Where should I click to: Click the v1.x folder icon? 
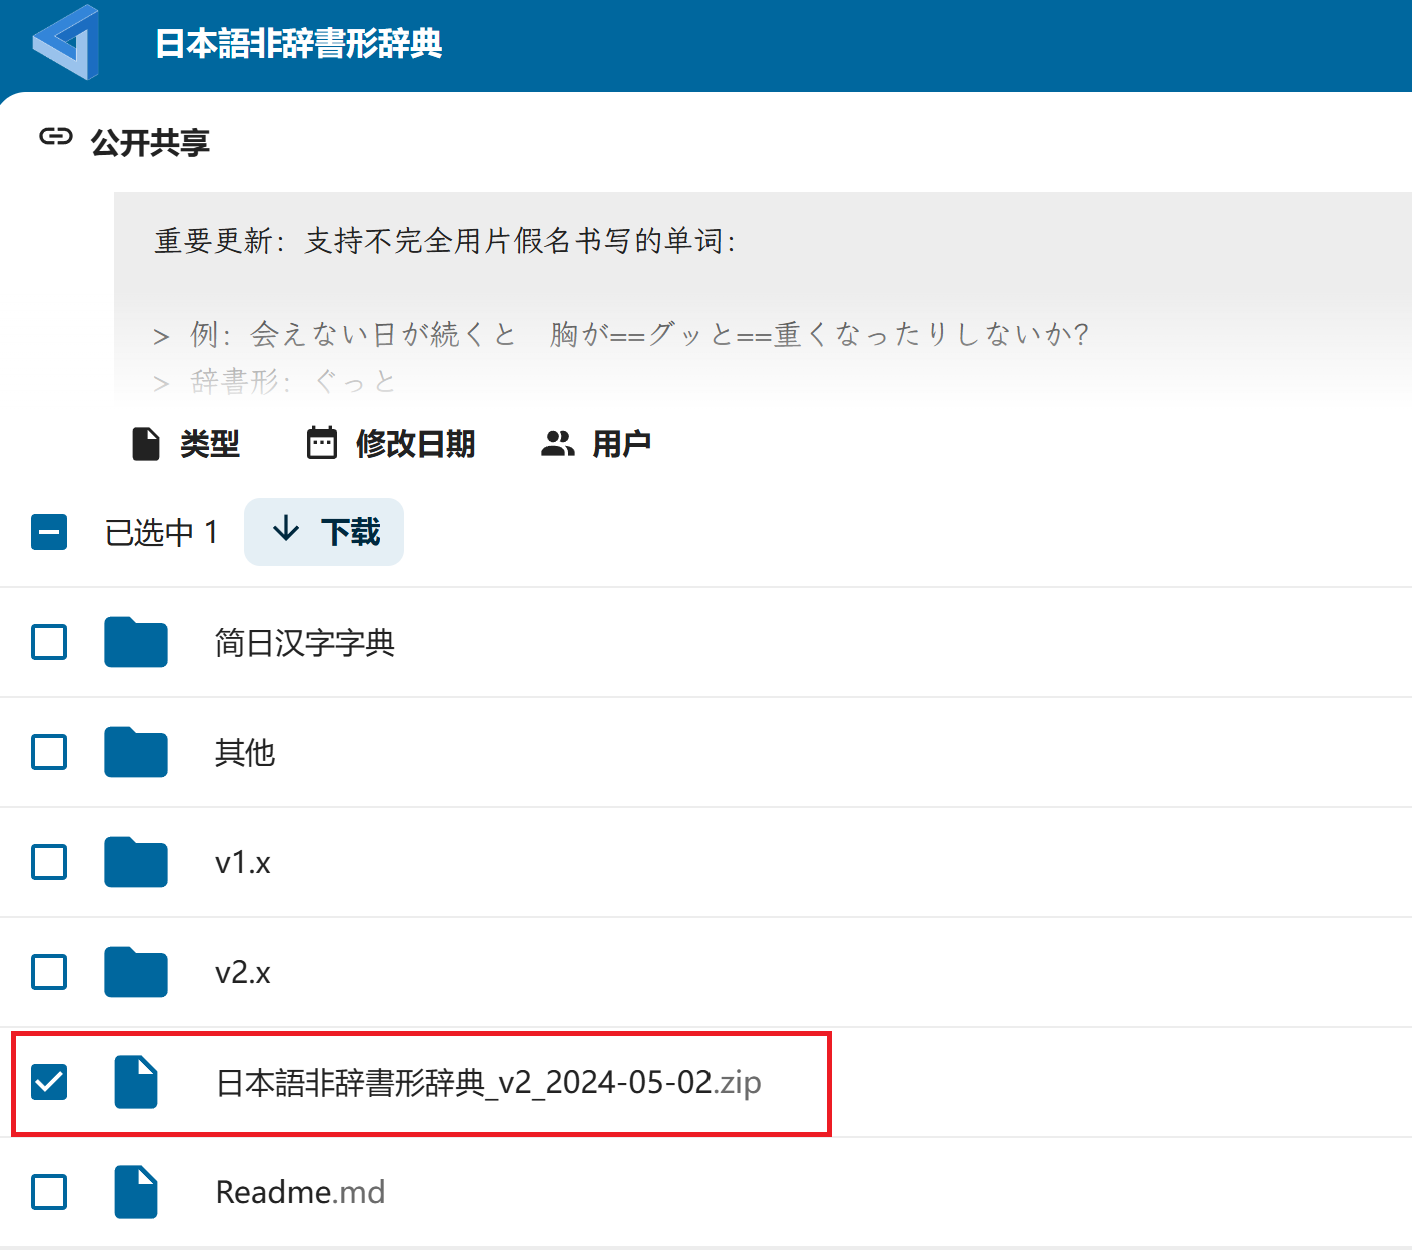click(x=136, y=862)
